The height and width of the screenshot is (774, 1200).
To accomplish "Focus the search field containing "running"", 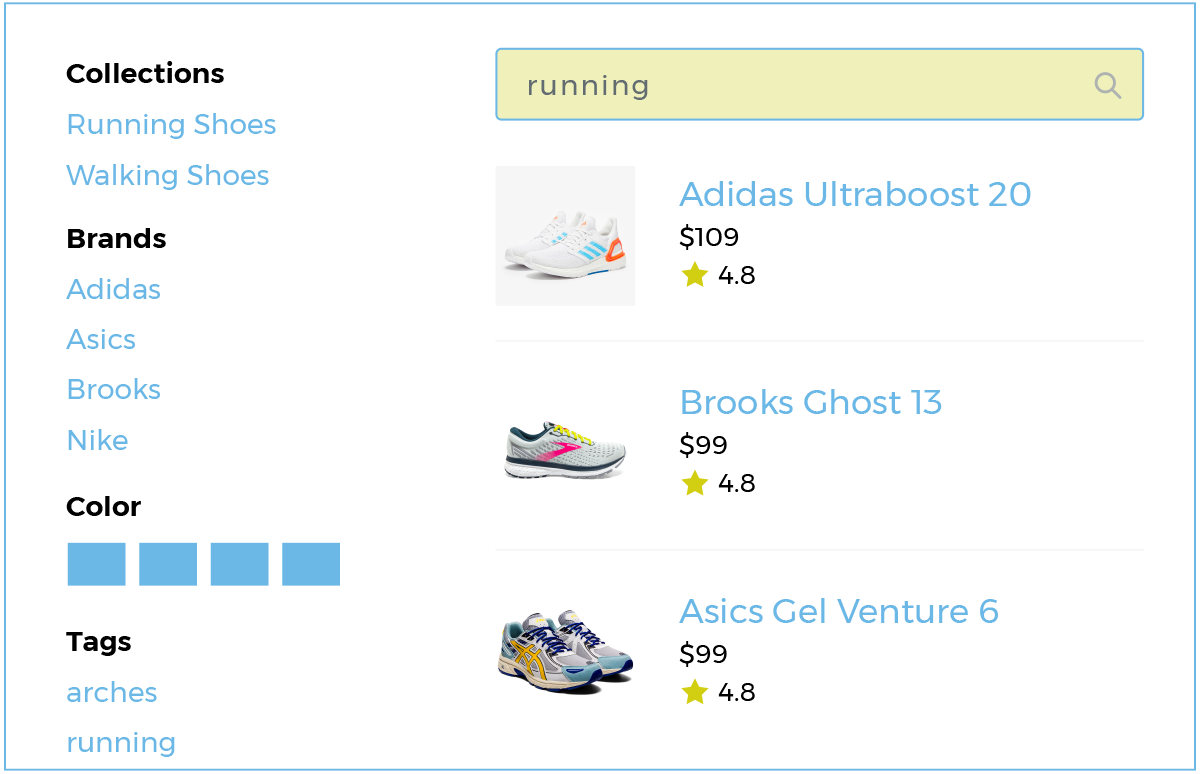I will click(x=800, y=85).
